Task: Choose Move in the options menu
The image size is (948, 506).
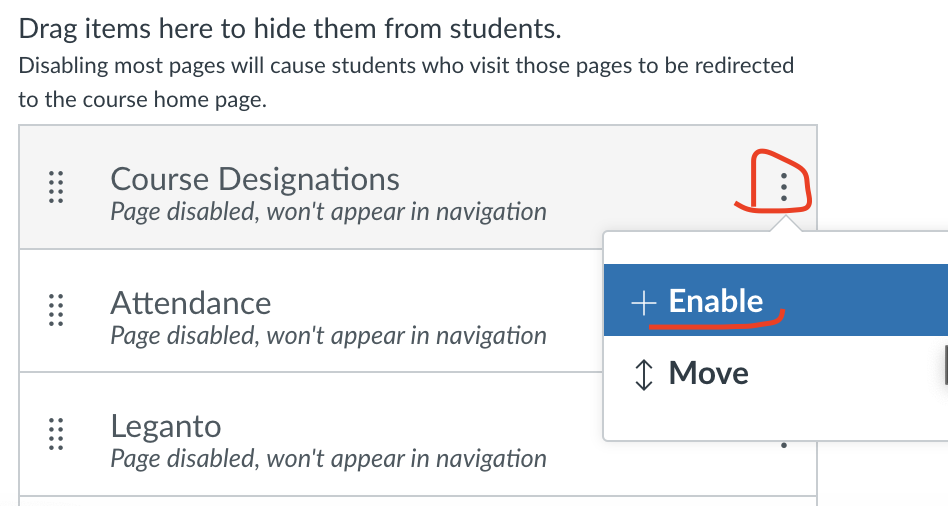Action: coord(776,373)
